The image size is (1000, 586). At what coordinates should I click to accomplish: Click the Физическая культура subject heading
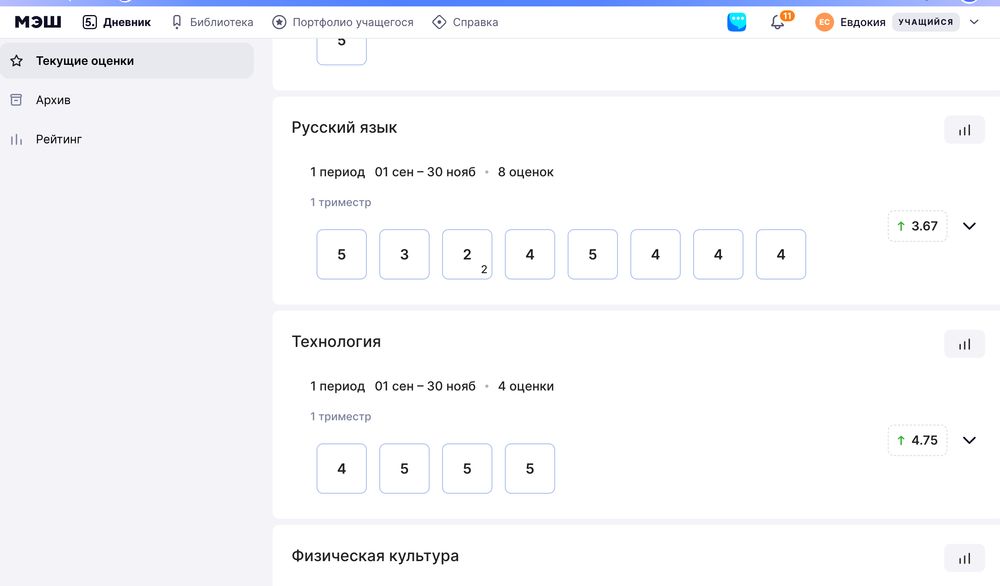pos(375,556)
